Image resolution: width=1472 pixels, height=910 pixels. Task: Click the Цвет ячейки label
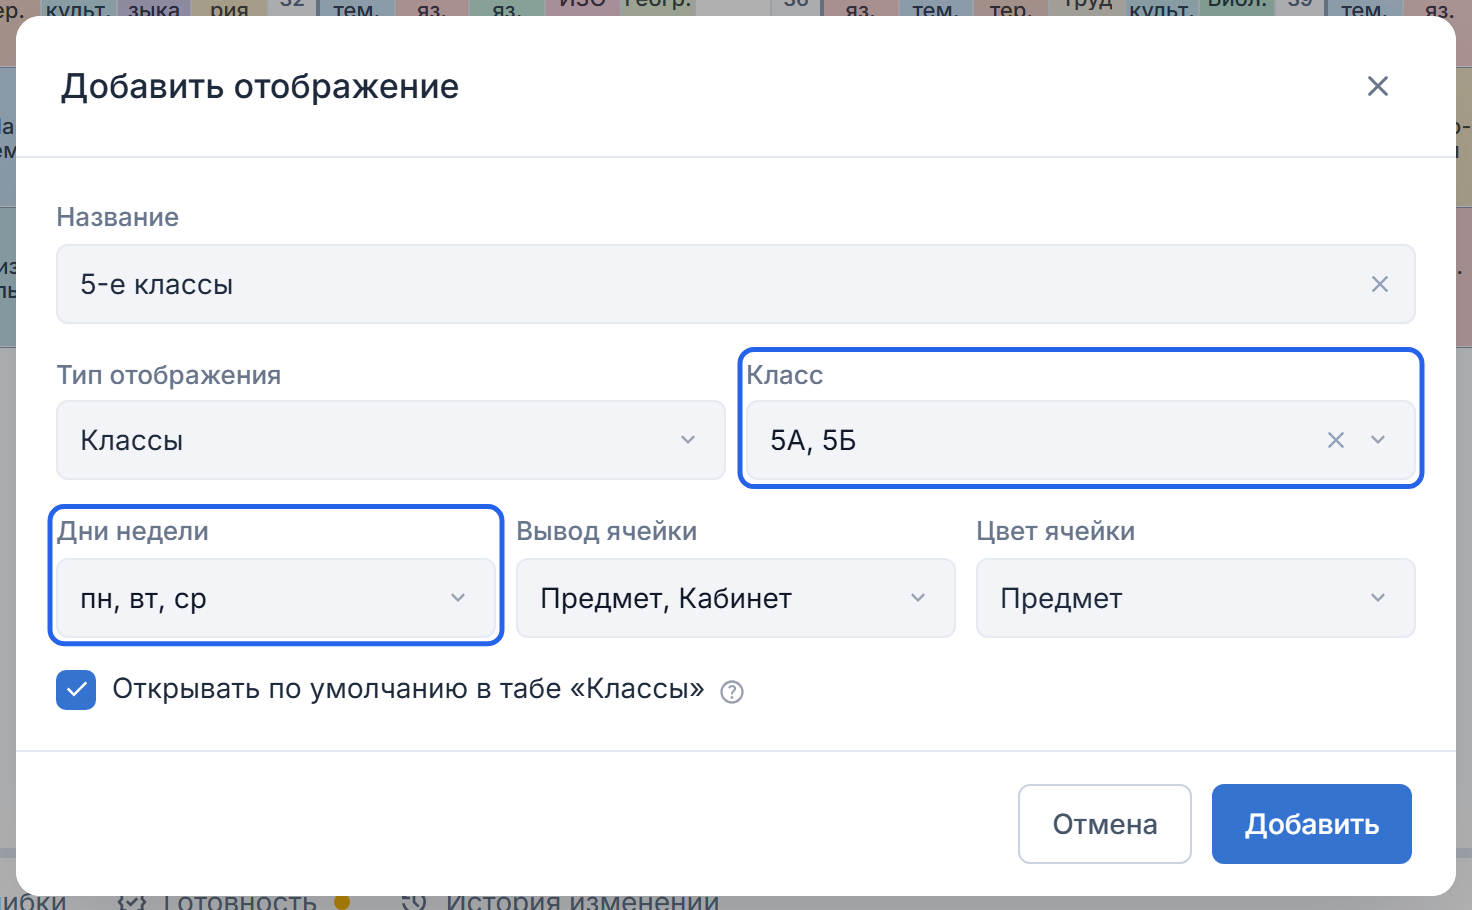click(x=1055, y=531)
